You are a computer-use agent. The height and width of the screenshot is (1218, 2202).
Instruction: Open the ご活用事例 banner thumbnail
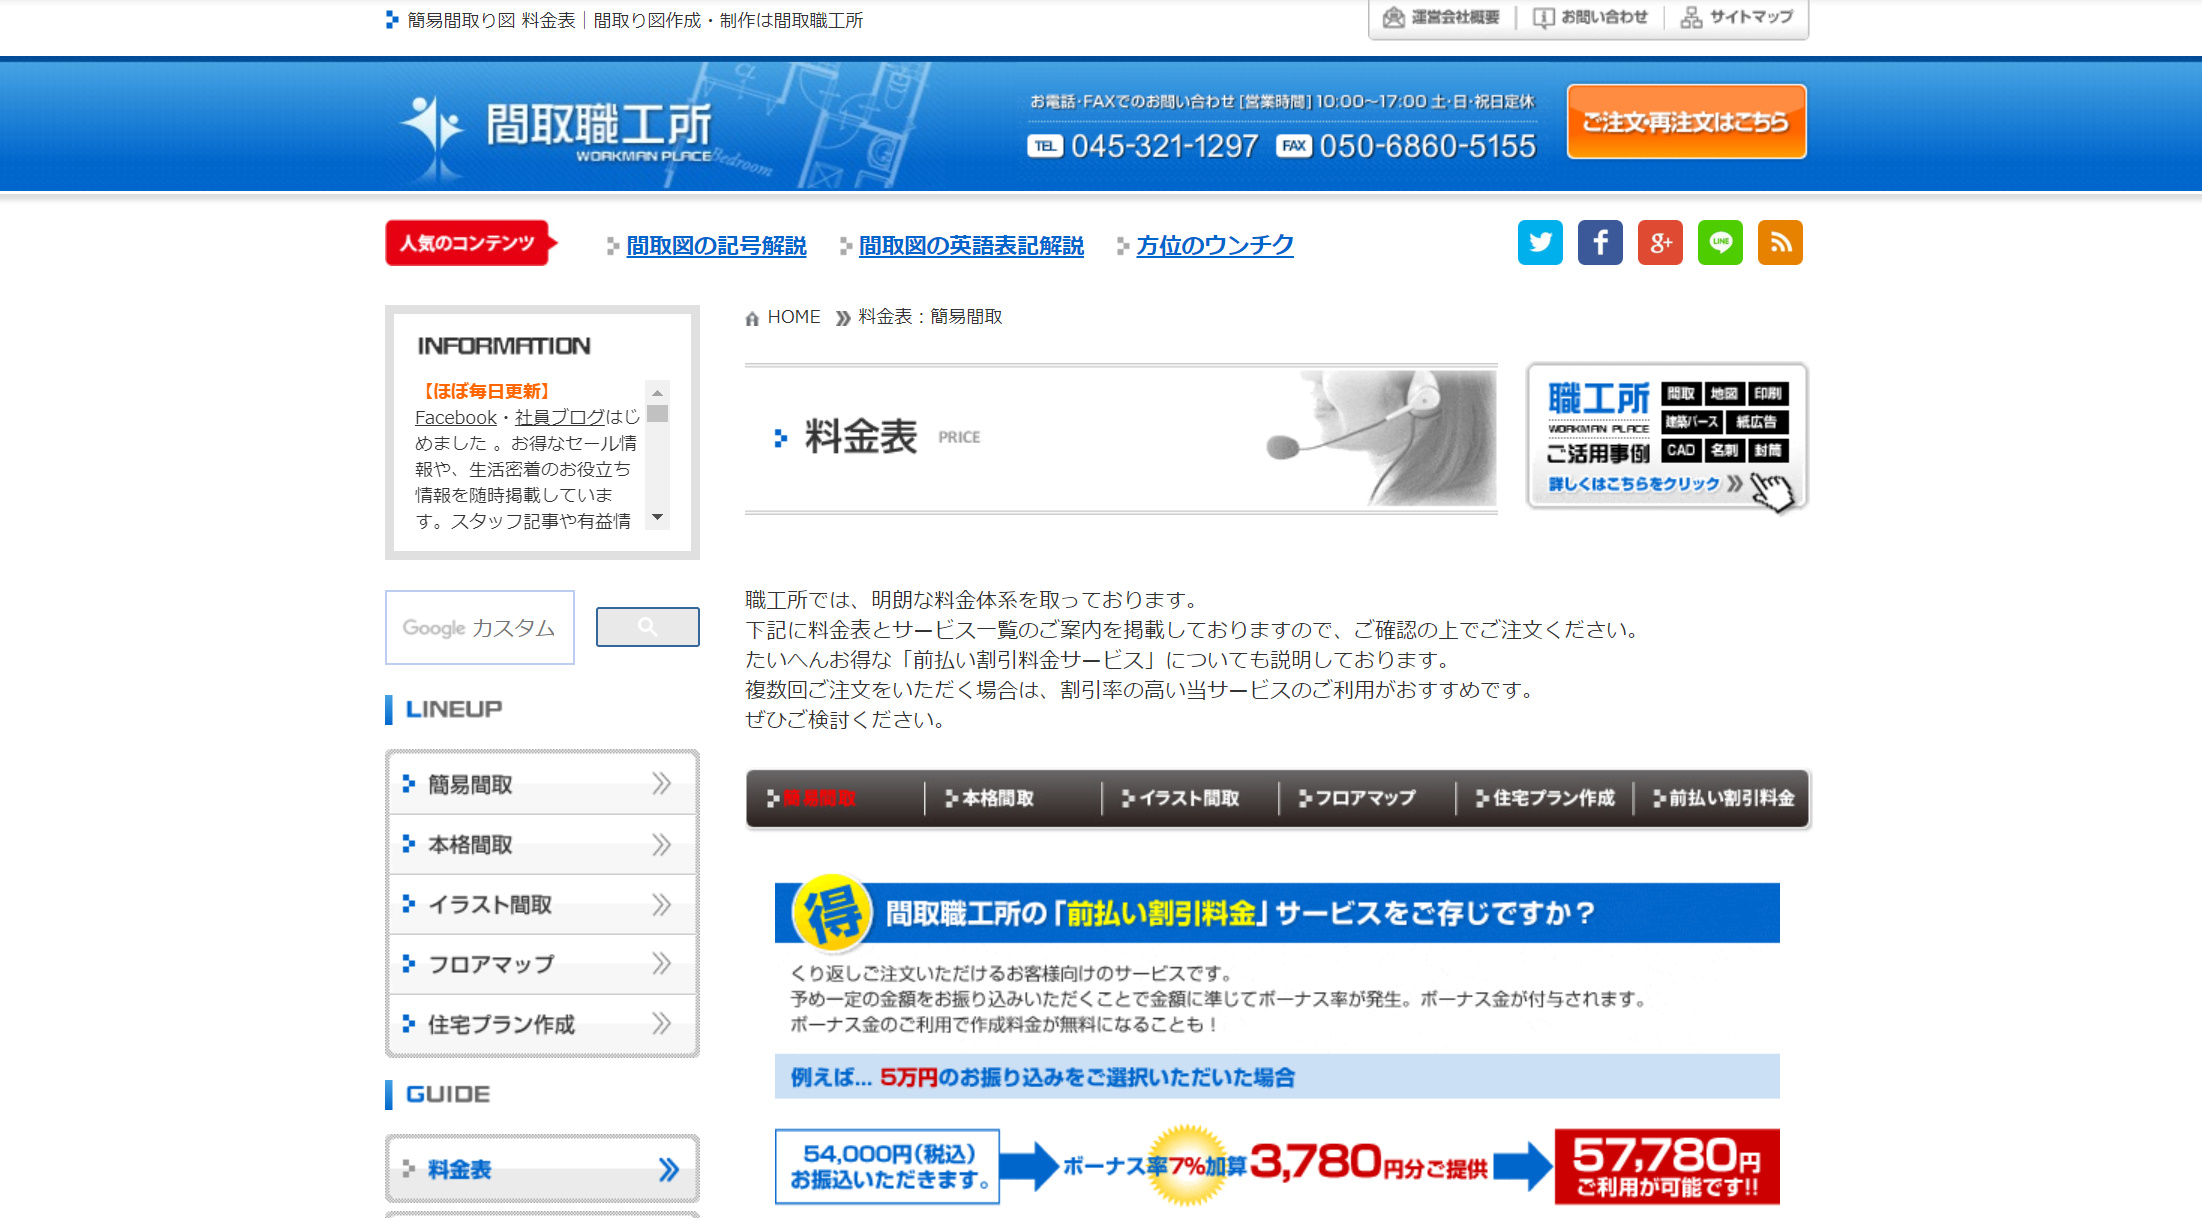(1667, 436)
